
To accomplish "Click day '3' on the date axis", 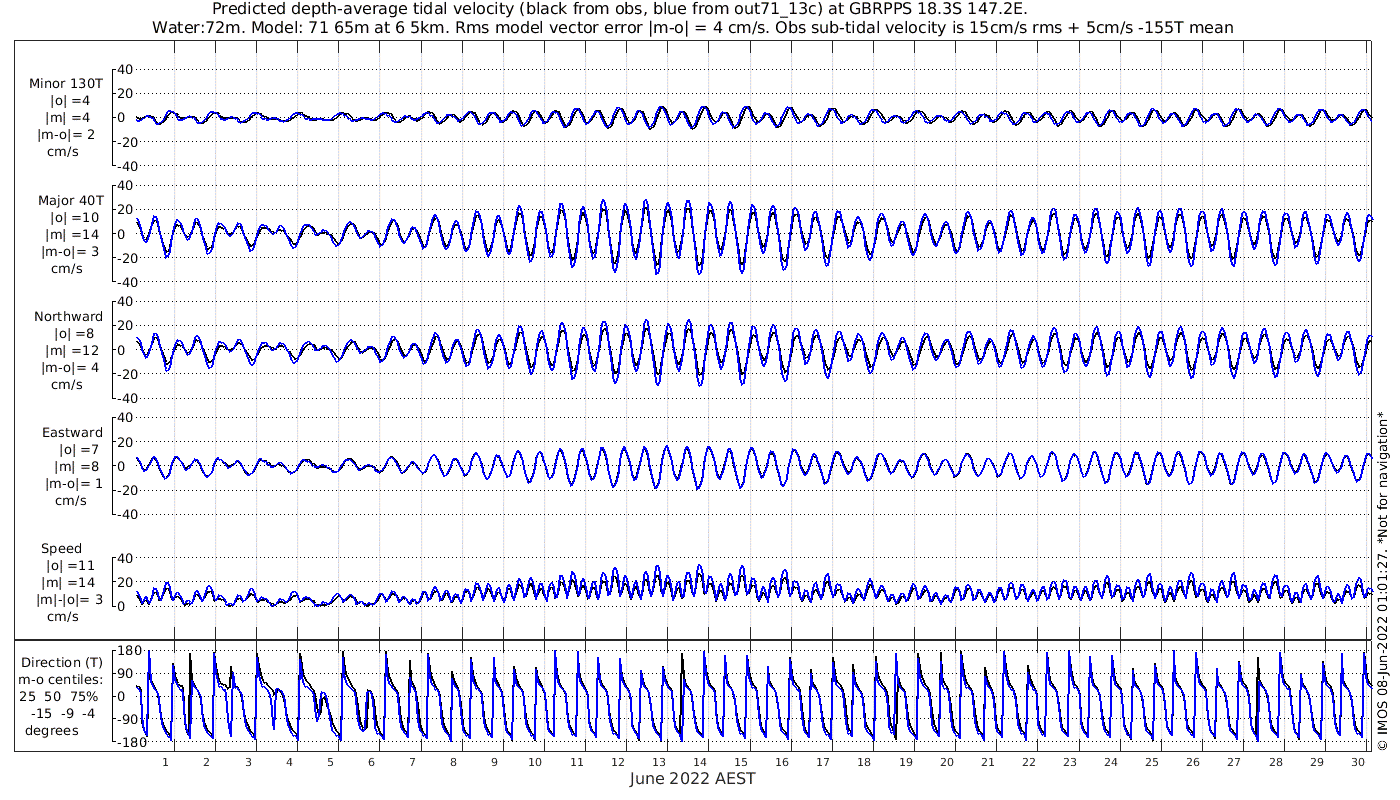I will pyautogui.click(x=248, y=761).
